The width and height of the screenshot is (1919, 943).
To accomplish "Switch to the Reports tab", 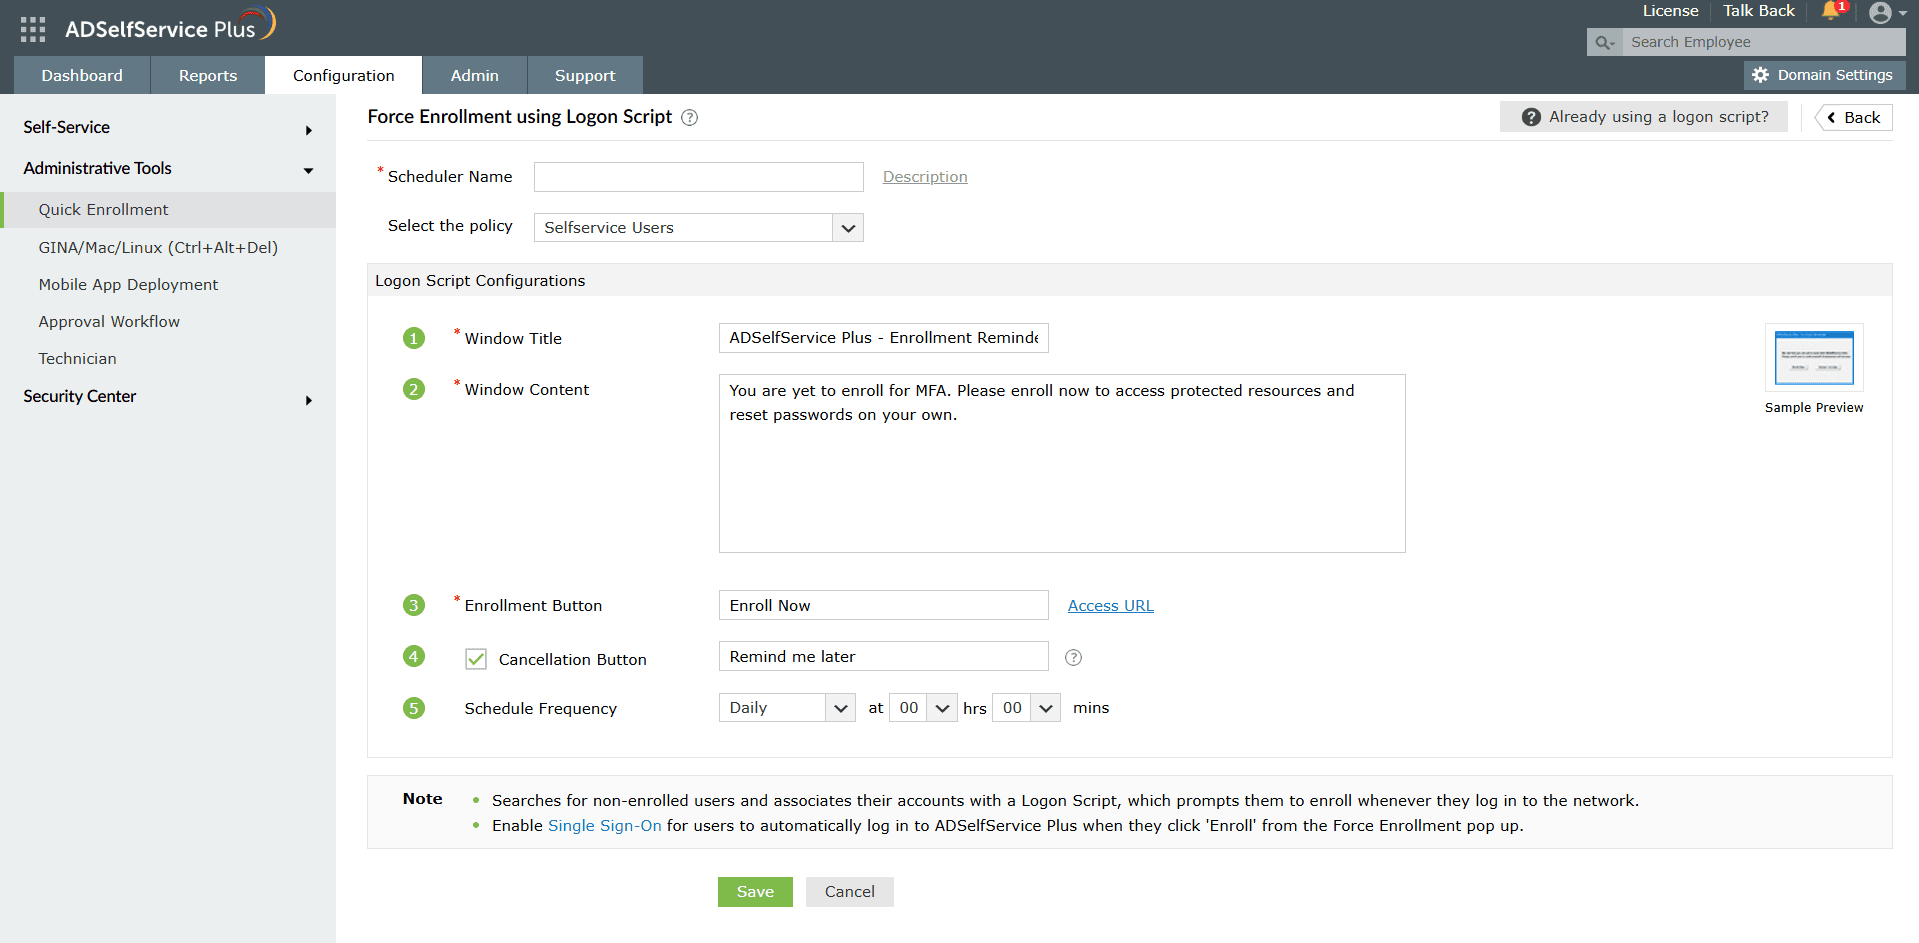I will pyautogui.click(x=208, y=75).
